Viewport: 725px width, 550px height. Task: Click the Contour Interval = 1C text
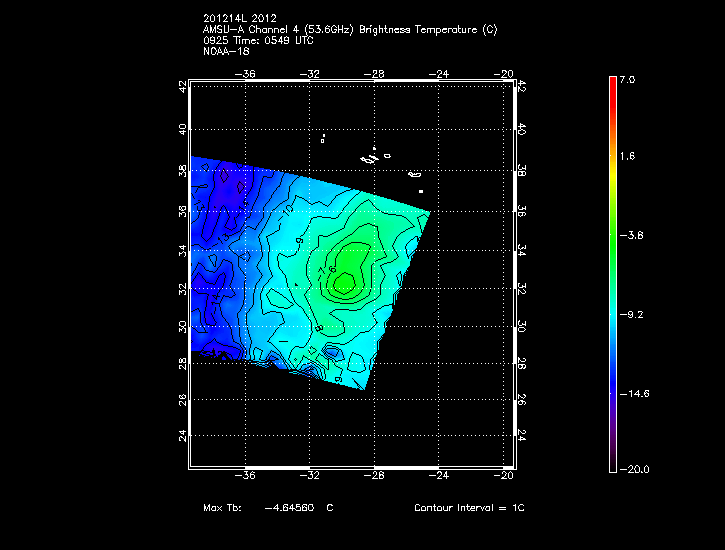(x=468, y=508)
